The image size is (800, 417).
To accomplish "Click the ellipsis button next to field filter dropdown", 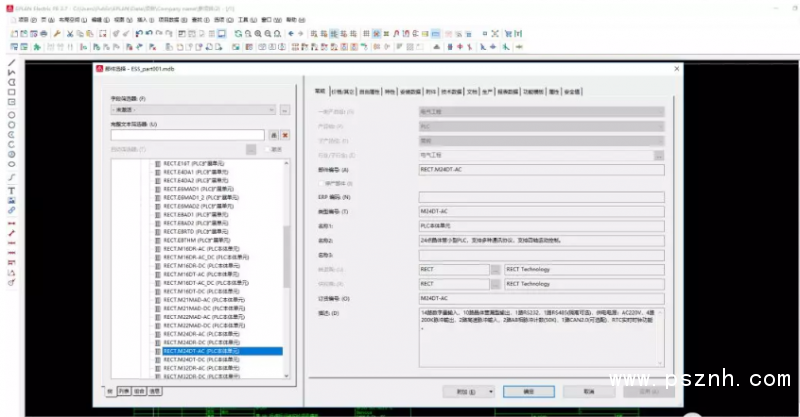I will [285, 110].
